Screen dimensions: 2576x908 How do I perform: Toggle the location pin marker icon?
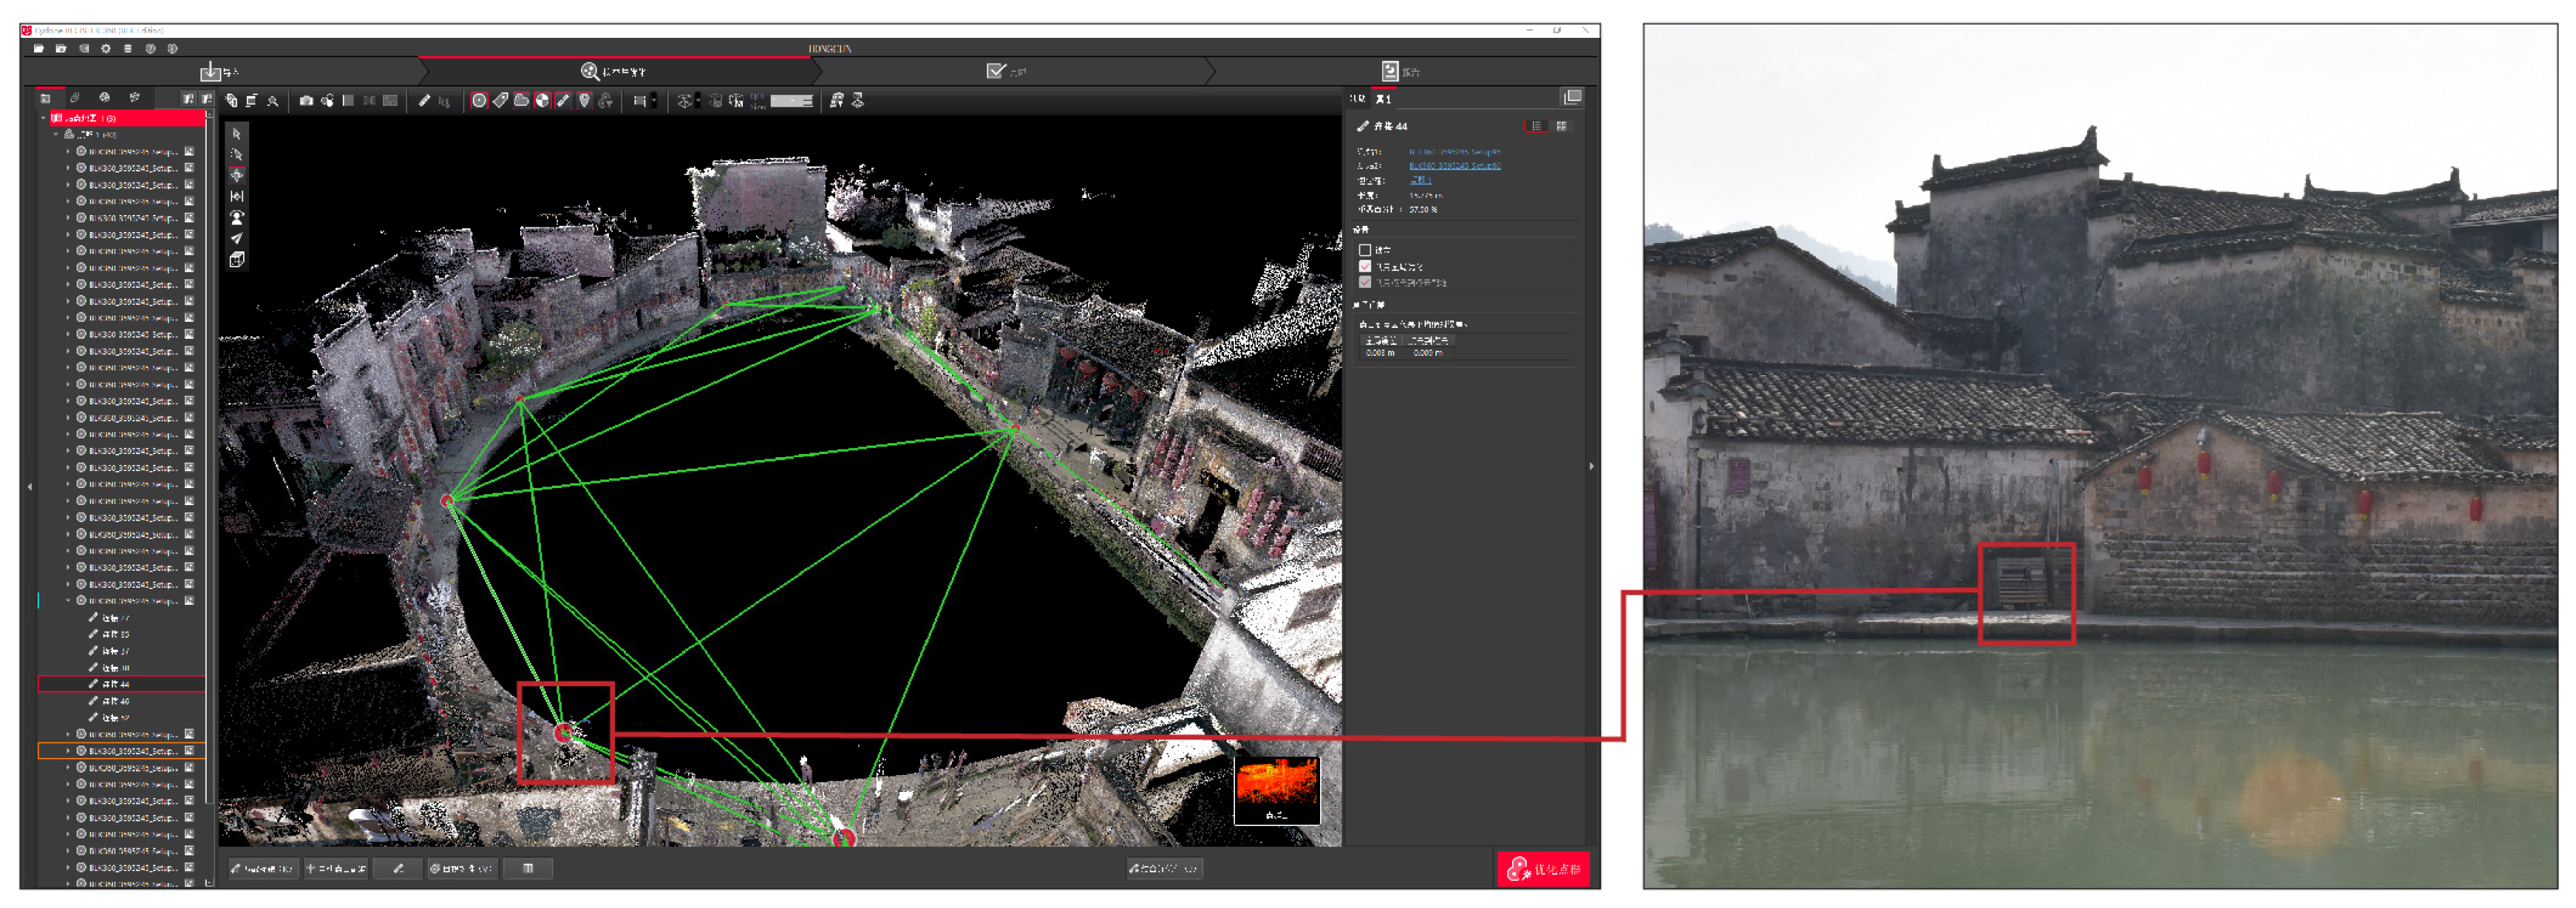pos(584,101)
